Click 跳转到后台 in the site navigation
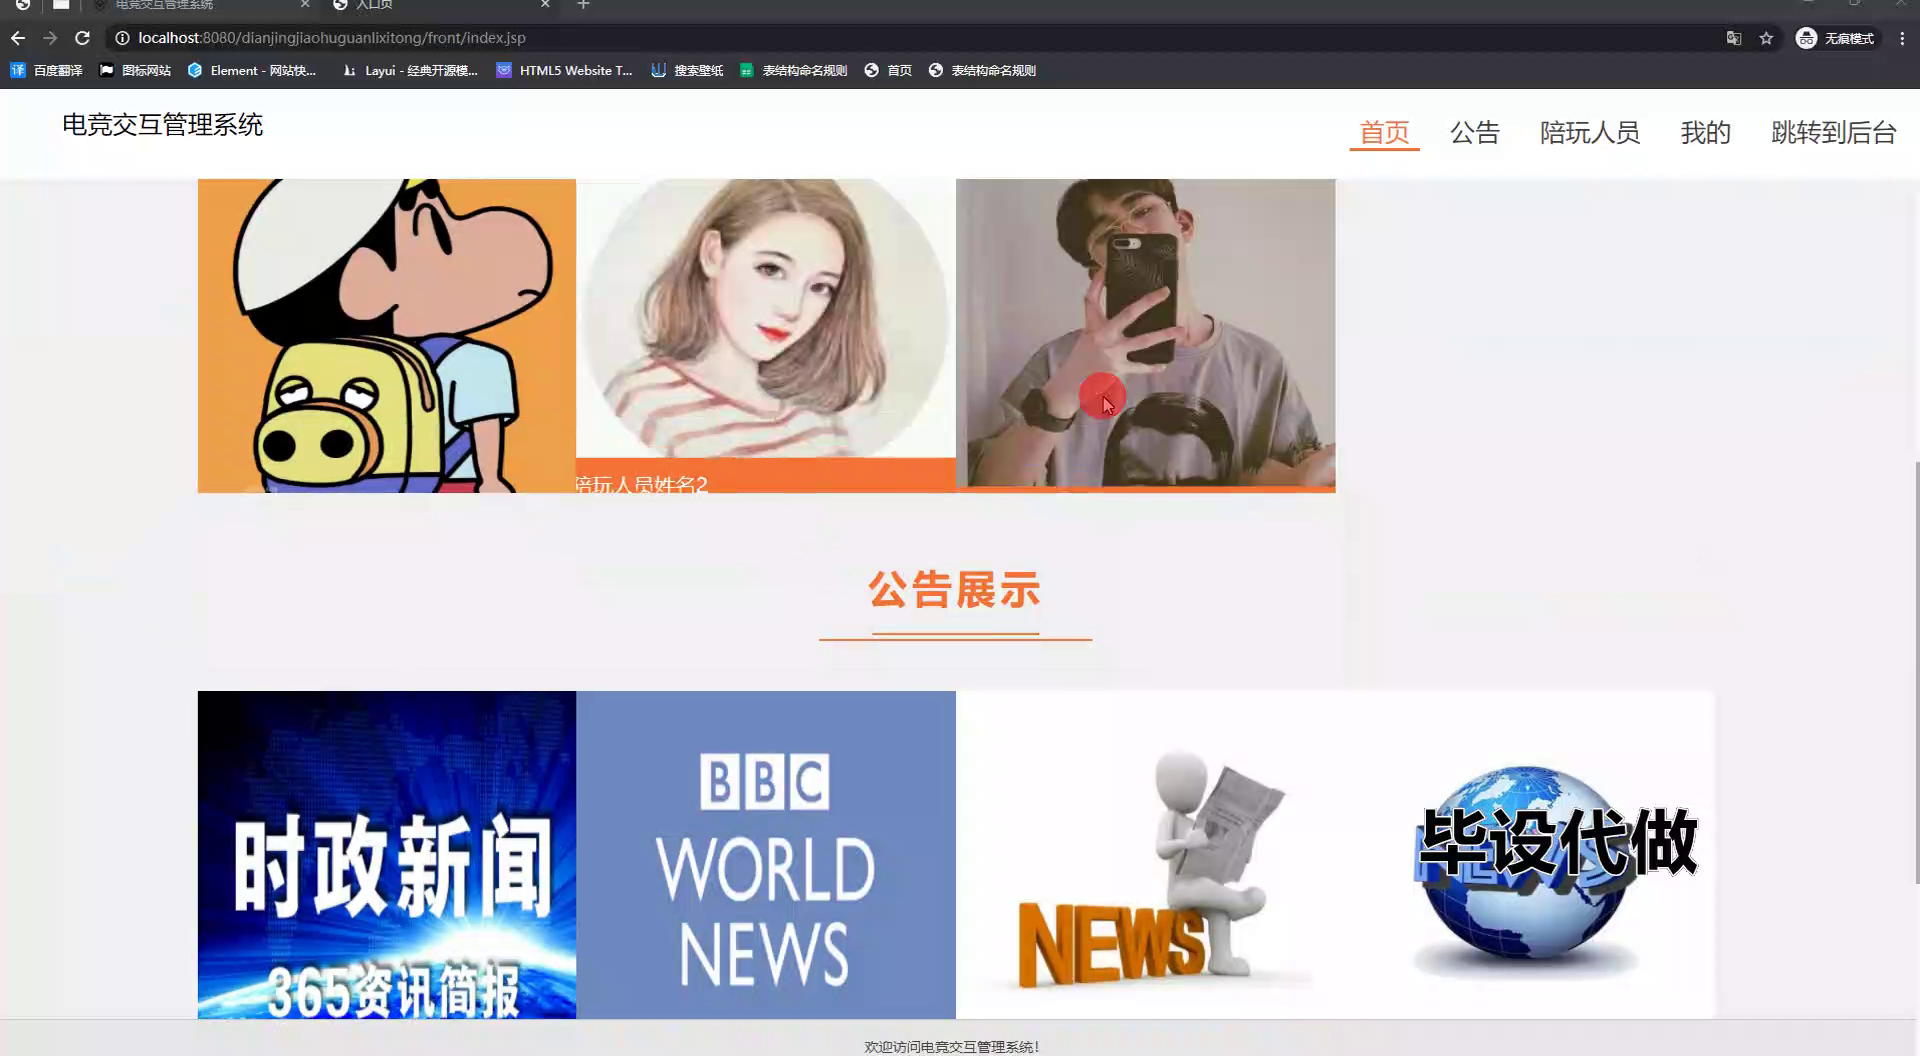The width and height of the screenshot is (1920, 1056). coord(1833,132)
